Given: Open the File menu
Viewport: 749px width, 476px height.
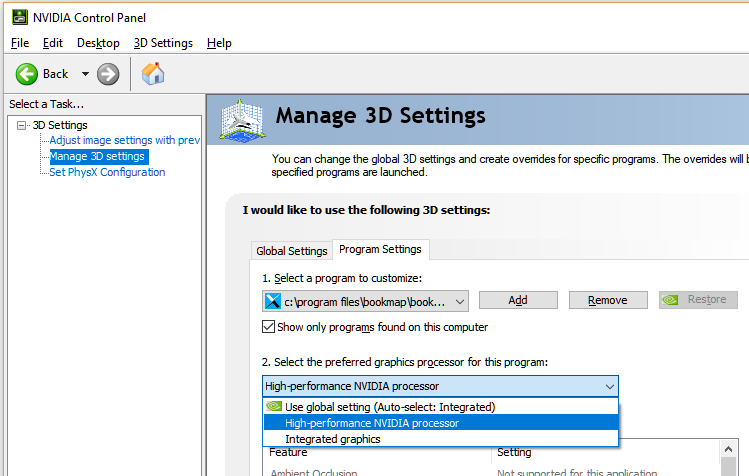Looking at the screenshot, I should tap(20, 43).
